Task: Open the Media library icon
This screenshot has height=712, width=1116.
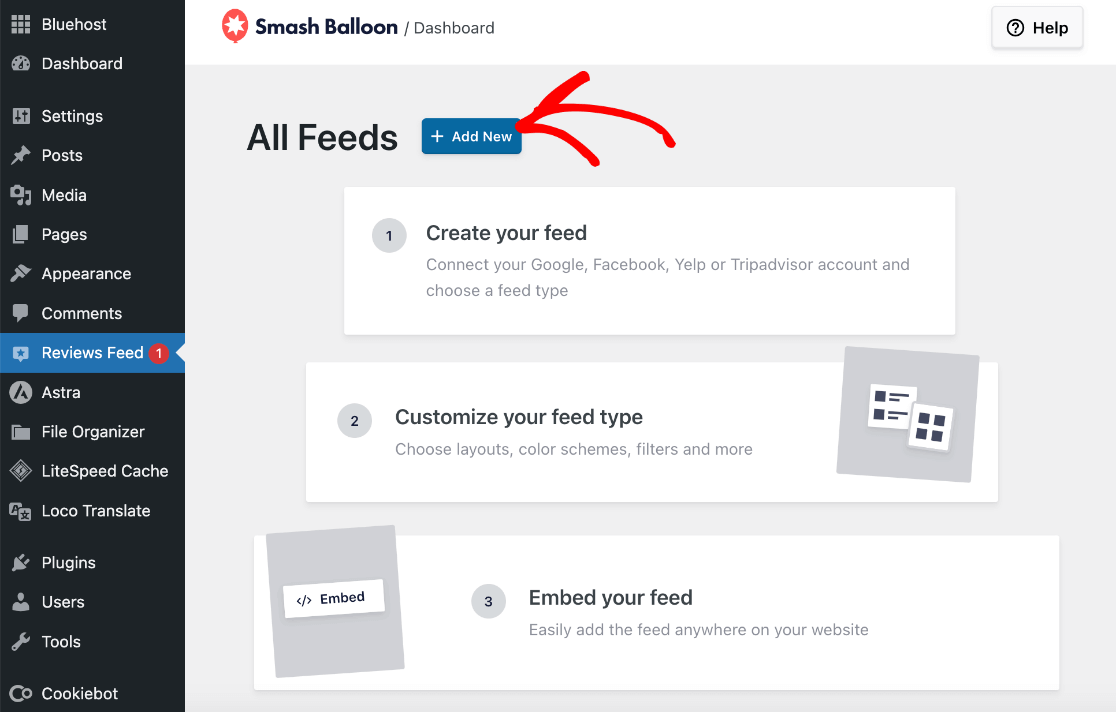Action: (20, 194)
